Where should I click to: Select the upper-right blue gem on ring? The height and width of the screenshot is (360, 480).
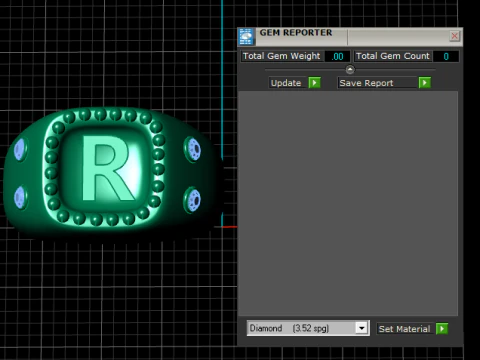193,149
